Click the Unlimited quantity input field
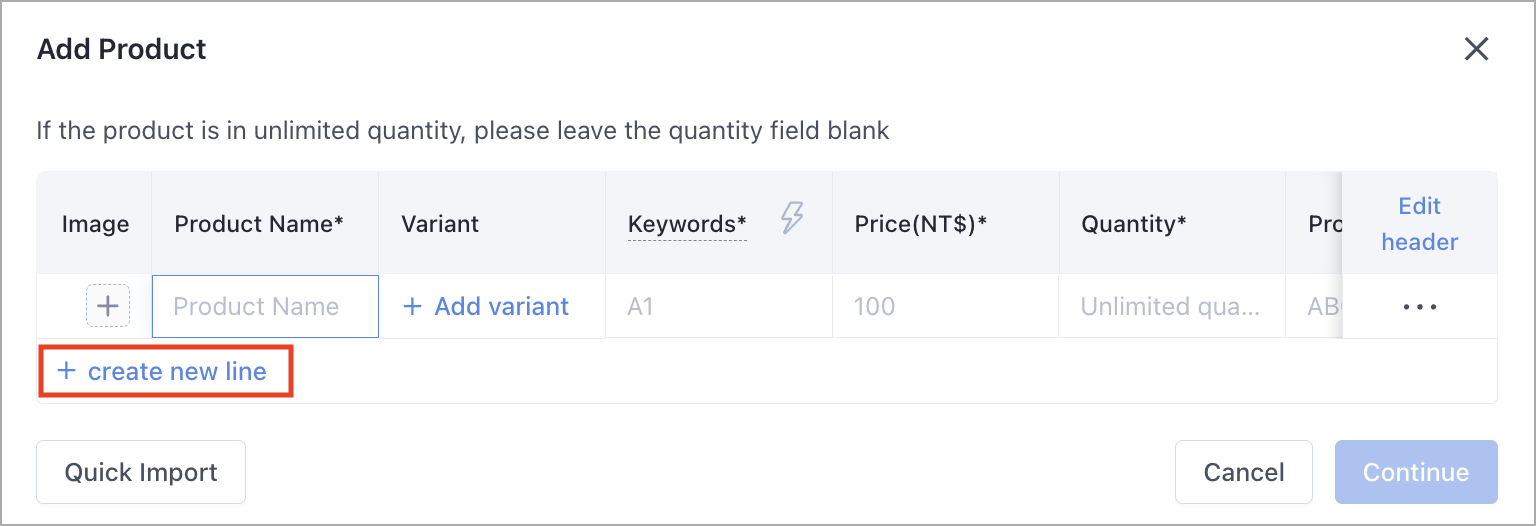Image resolution: width=1536 pixels, height=526 pixels. [x=1172, y=306]
